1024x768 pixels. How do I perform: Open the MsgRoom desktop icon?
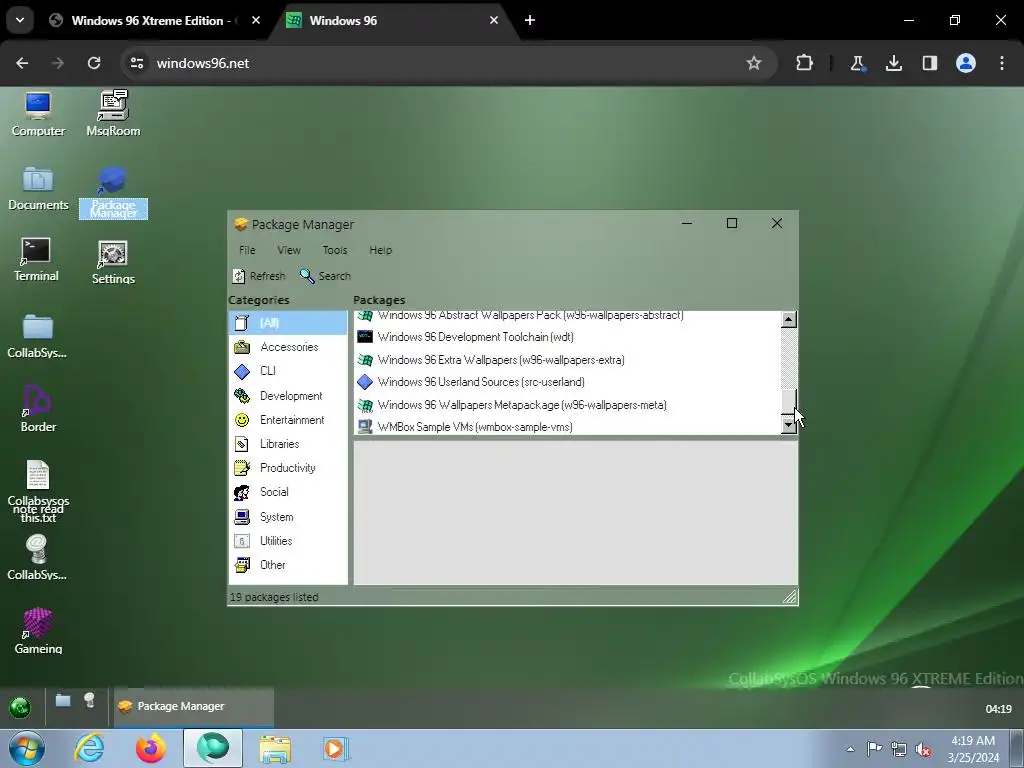113,114
